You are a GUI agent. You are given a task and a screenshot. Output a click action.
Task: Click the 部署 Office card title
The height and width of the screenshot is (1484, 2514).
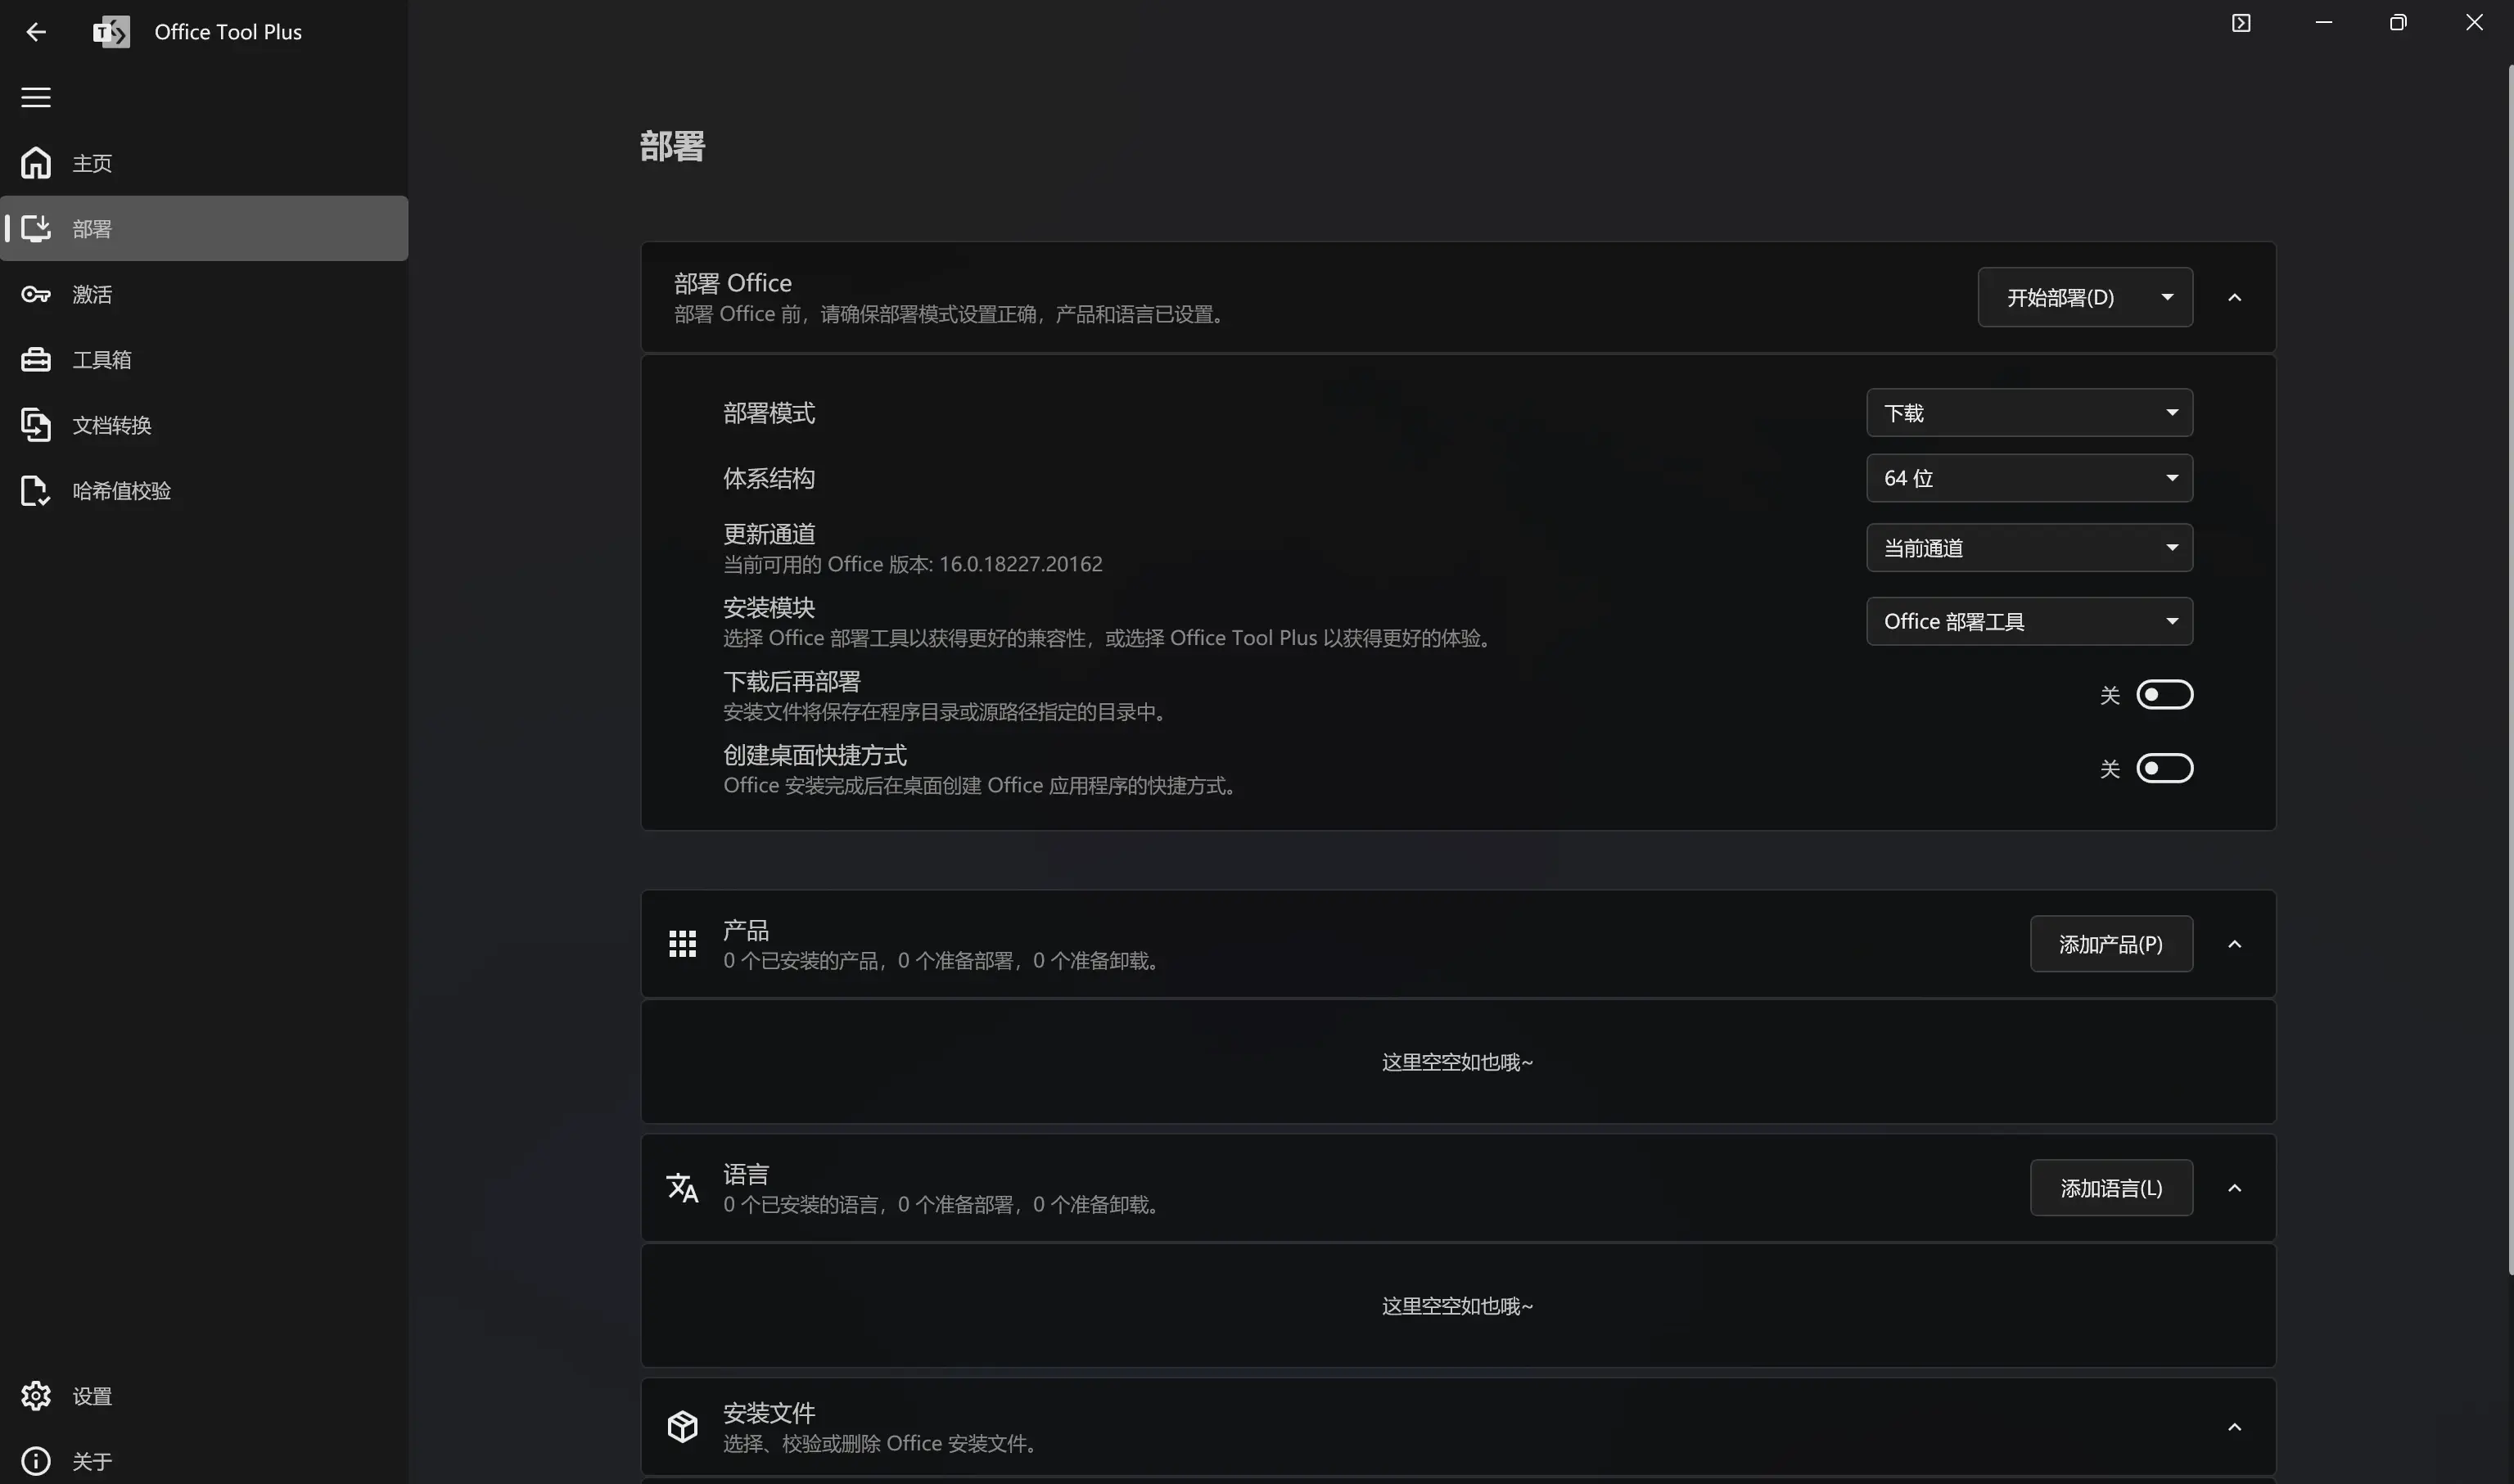tap(732, 283)
